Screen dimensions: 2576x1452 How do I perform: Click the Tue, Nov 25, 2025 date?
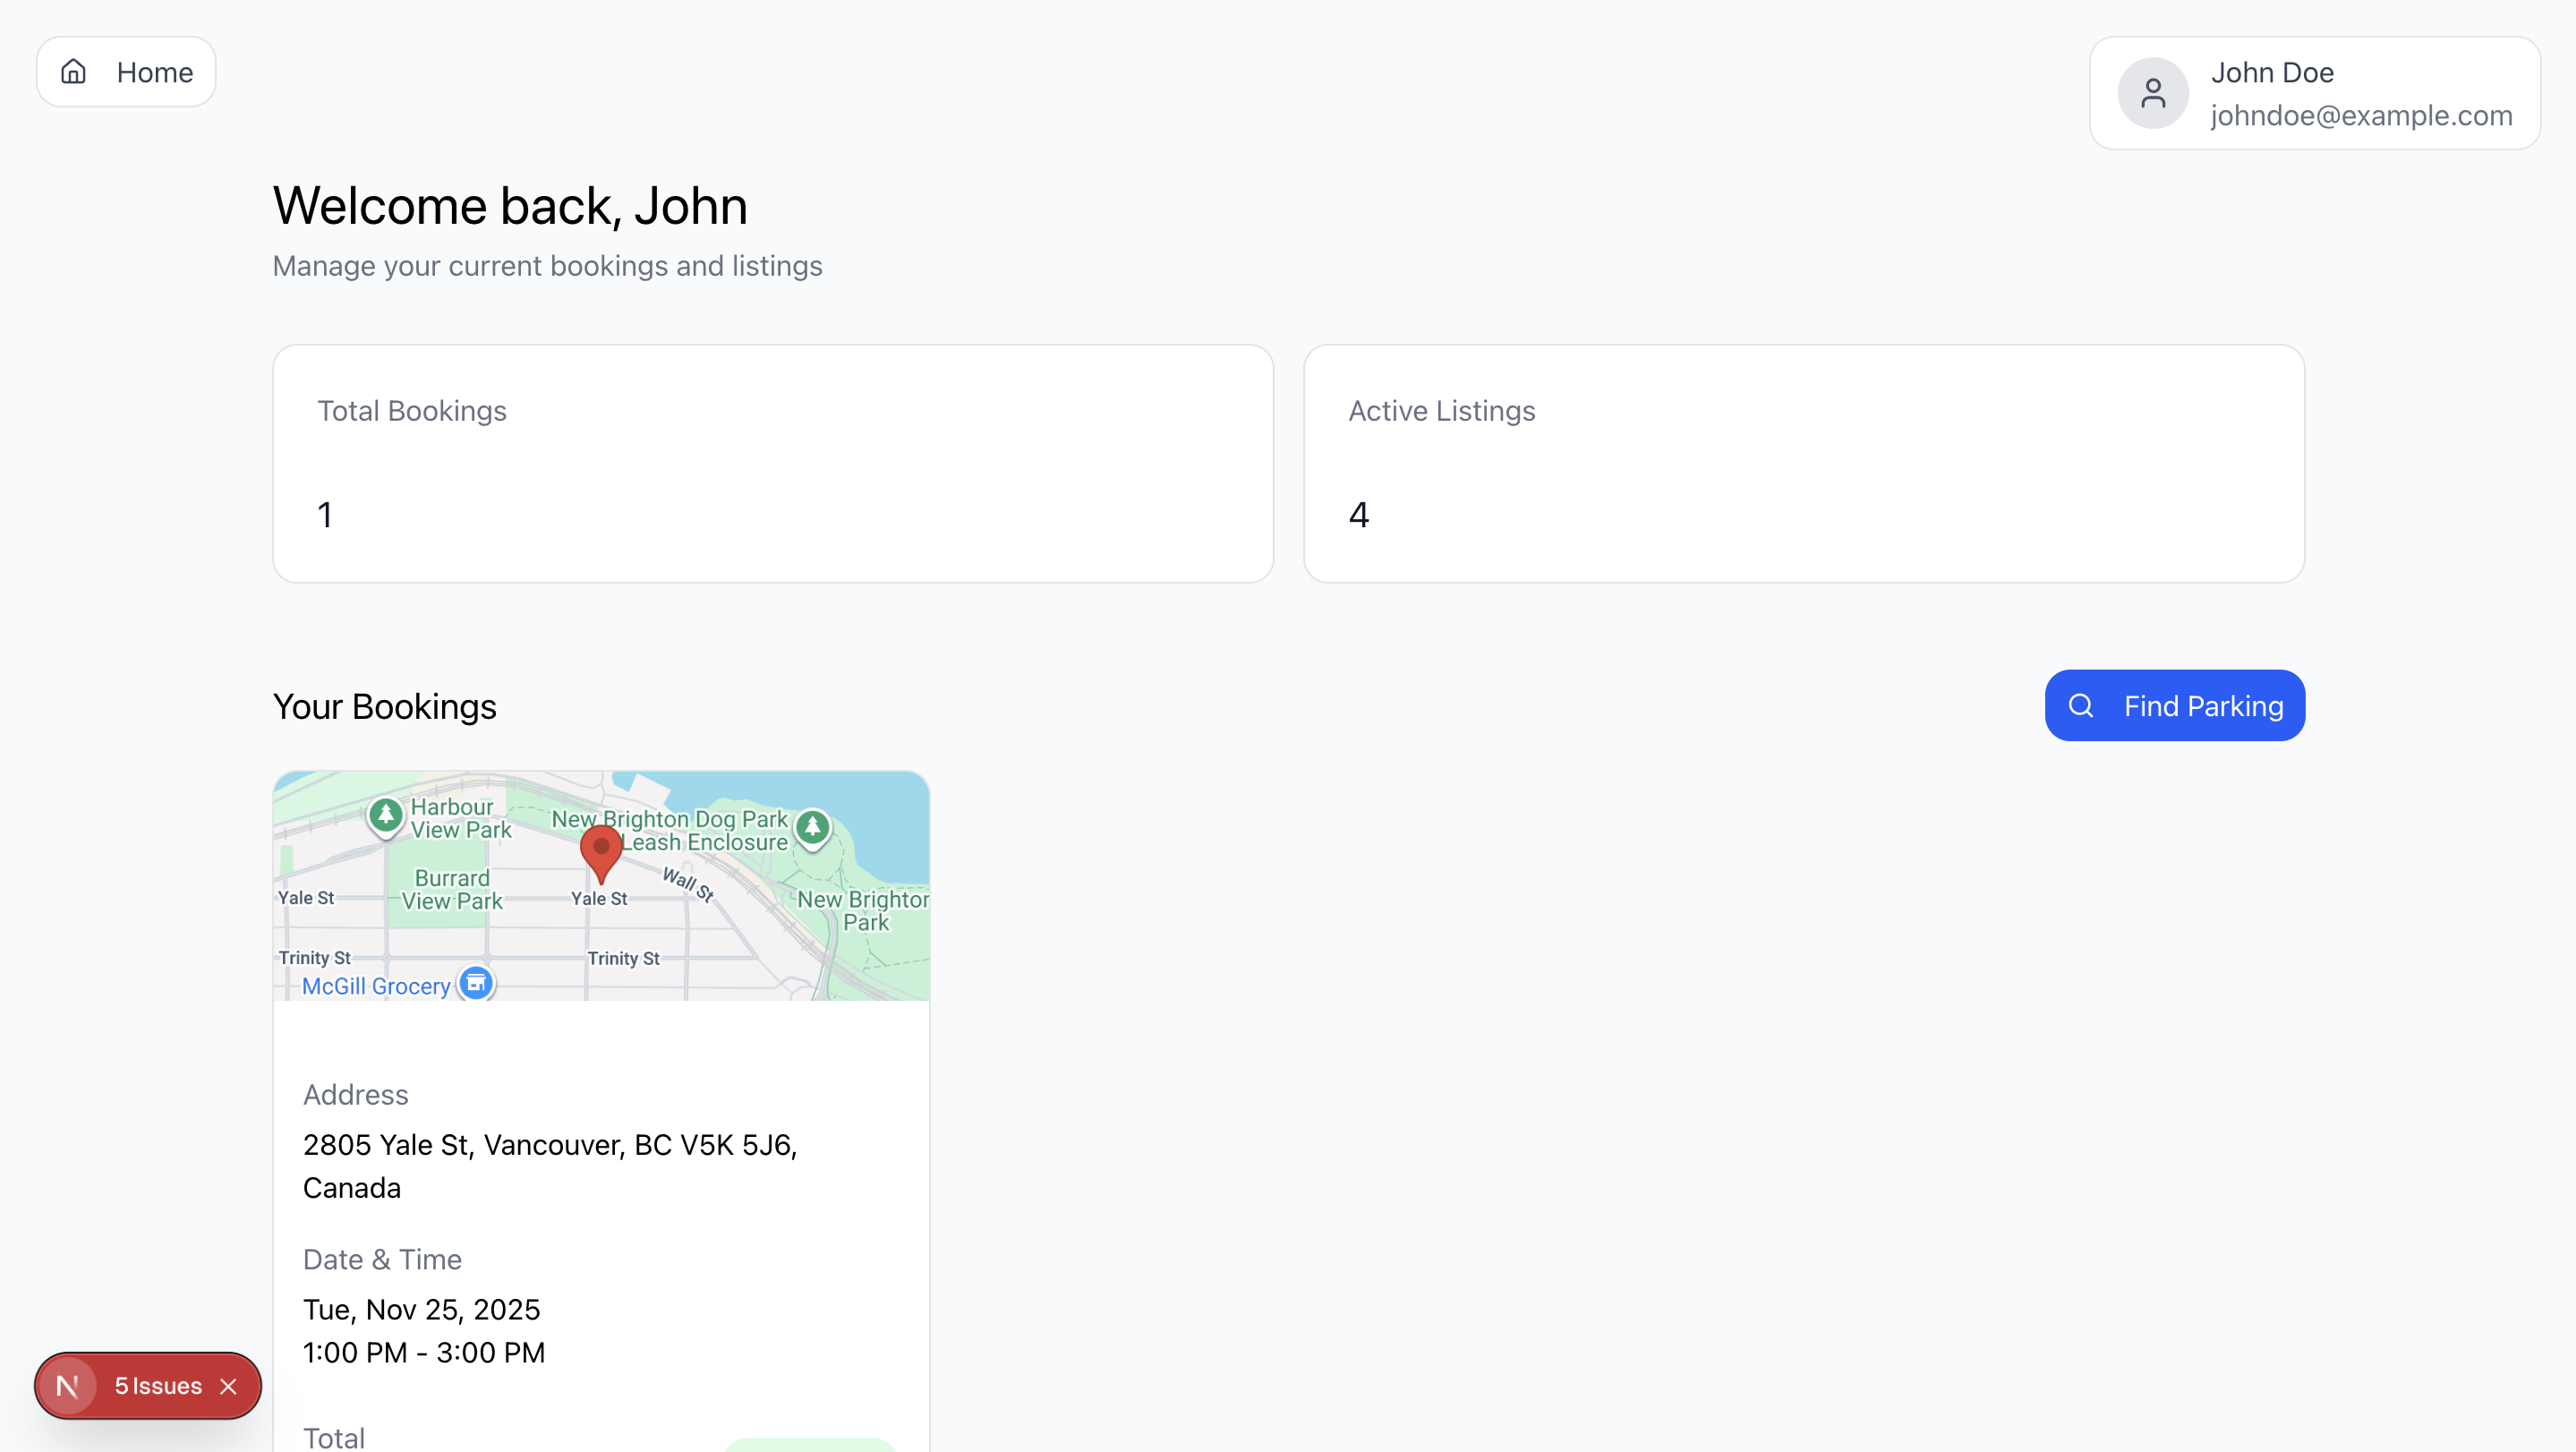[421, 1309]
